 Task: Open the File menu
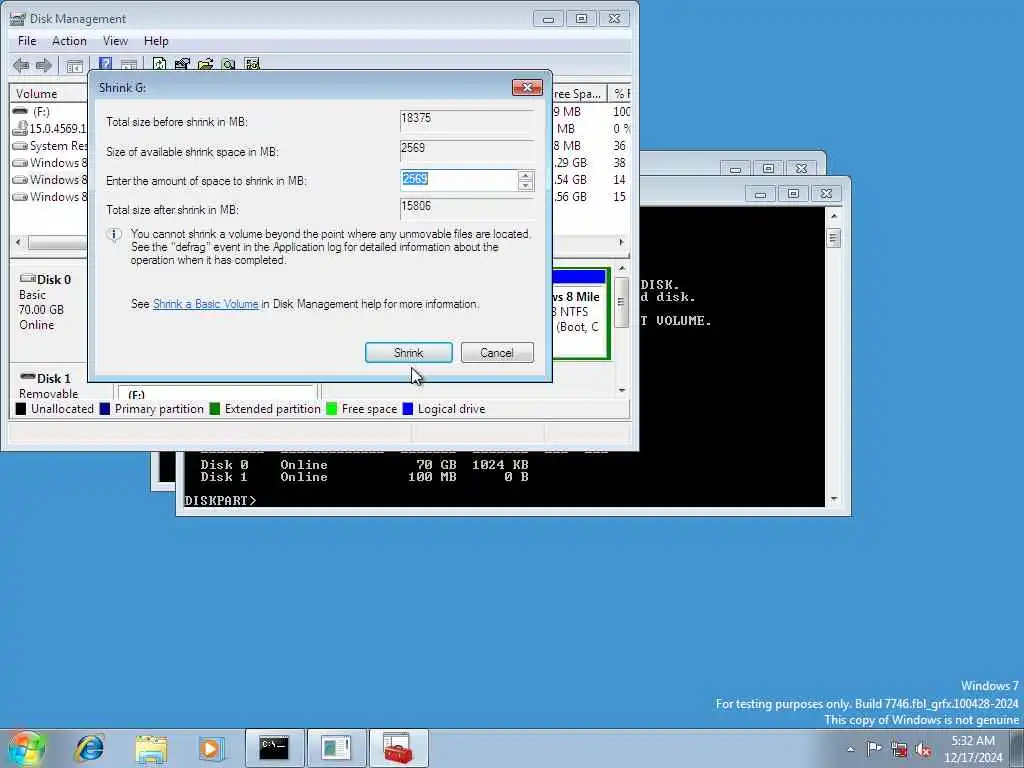[27, 40]
